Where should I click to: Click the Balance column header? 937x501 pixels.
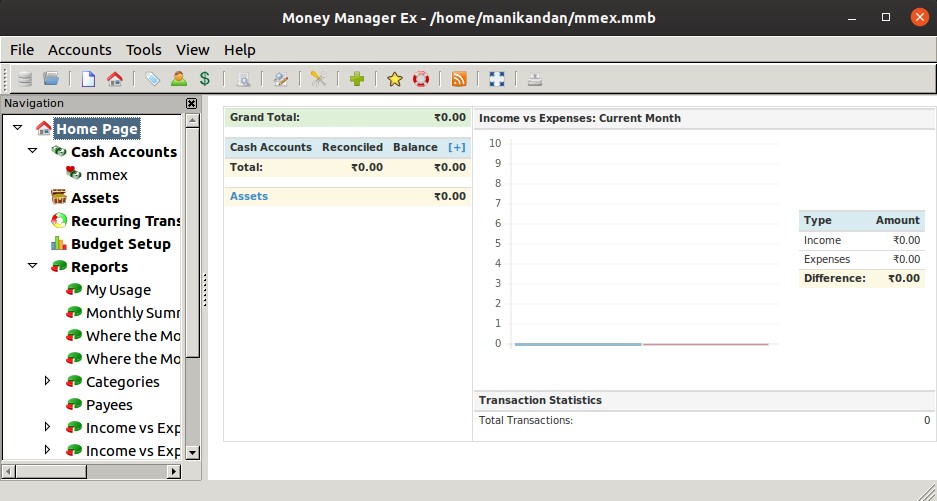(x=415, y=147)
